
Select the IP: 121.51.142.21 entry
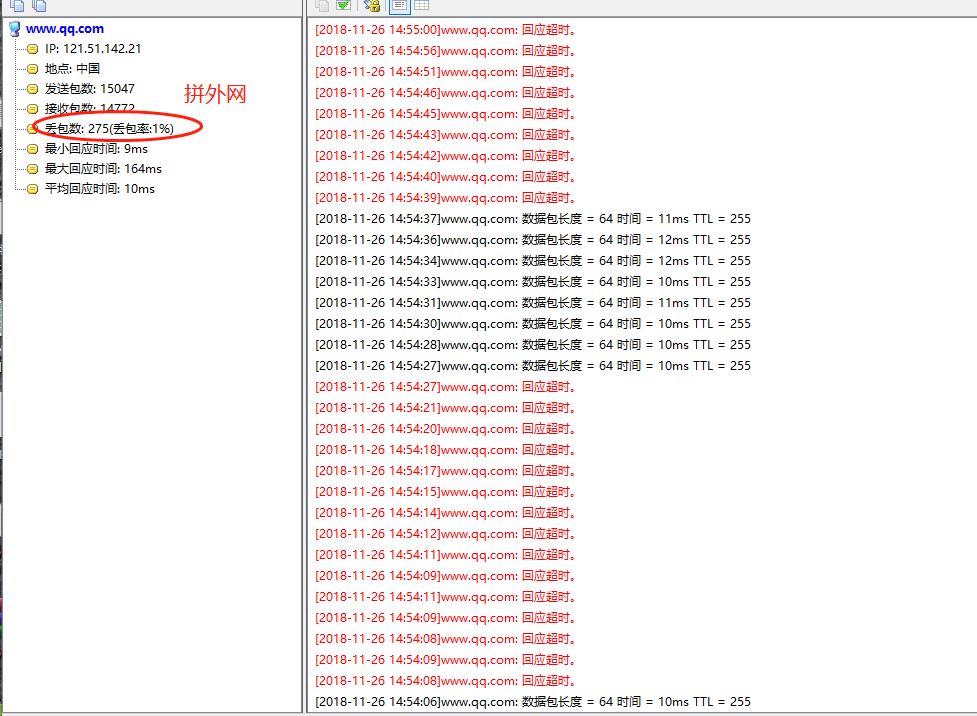click(93, 49)
